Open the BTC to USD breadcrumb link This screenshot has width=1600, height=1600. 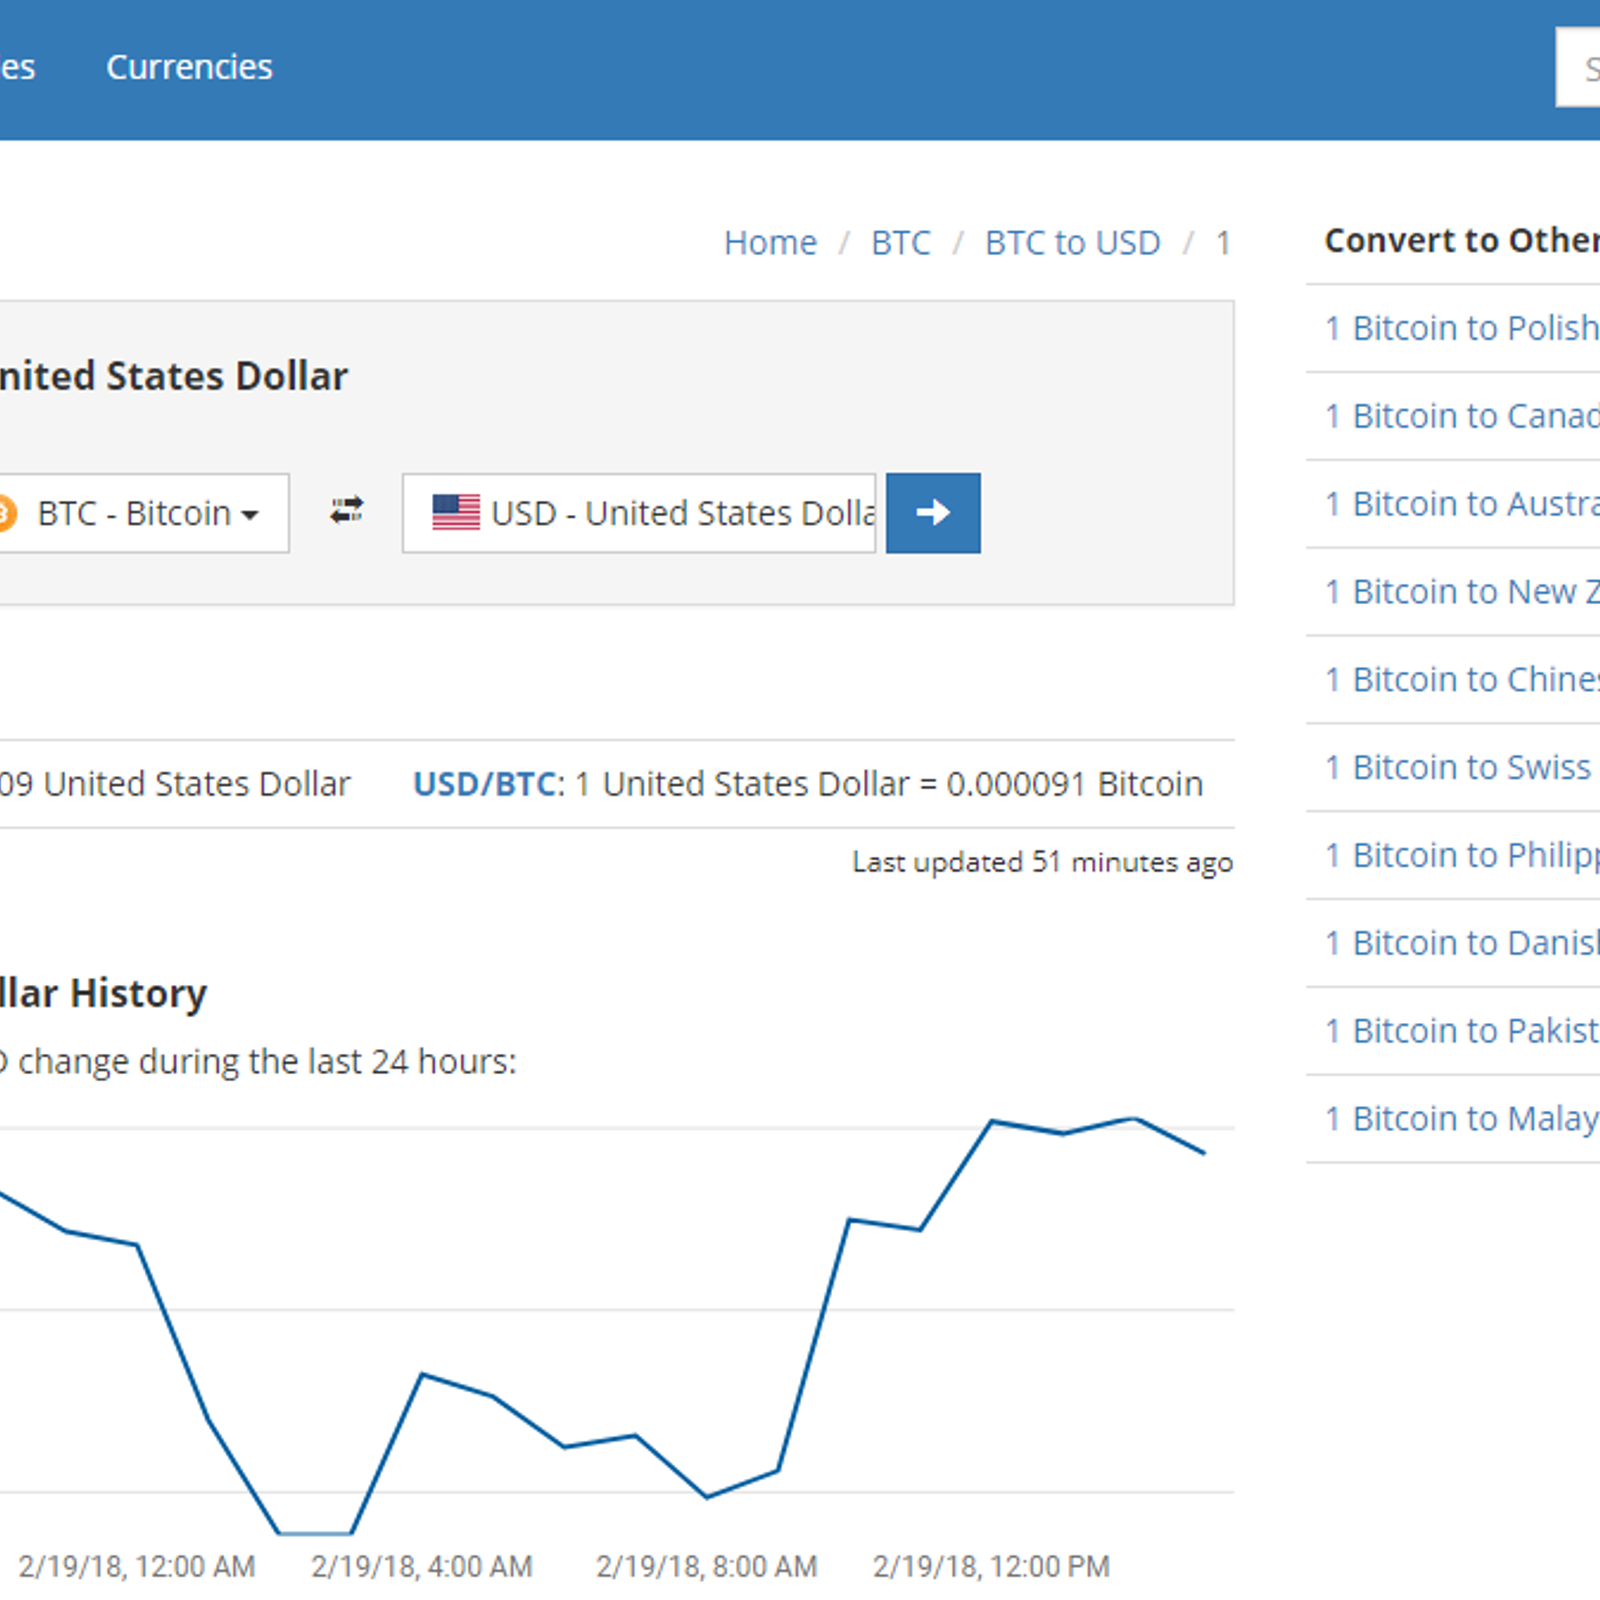click(x=1072, y=243)
